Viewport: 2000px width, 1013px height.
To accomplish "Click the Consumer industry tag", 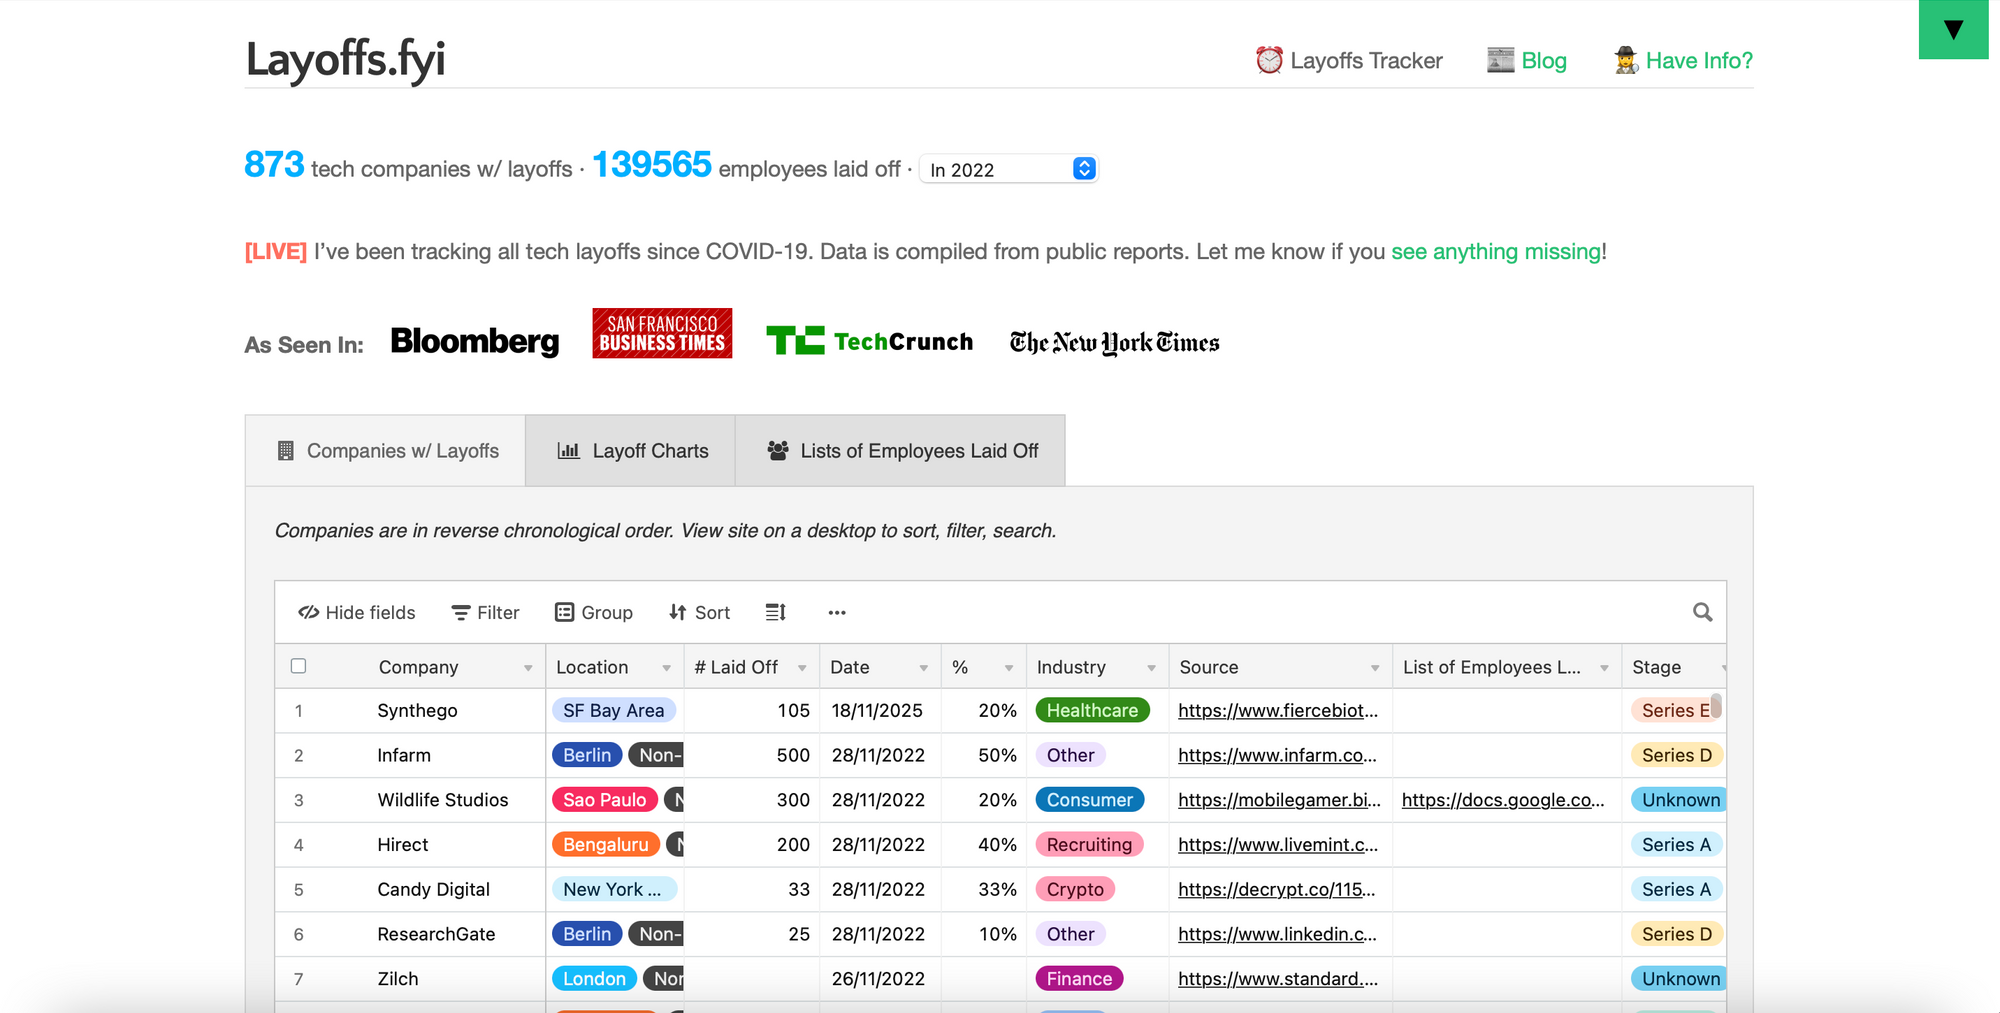I will pos(1090,800).
